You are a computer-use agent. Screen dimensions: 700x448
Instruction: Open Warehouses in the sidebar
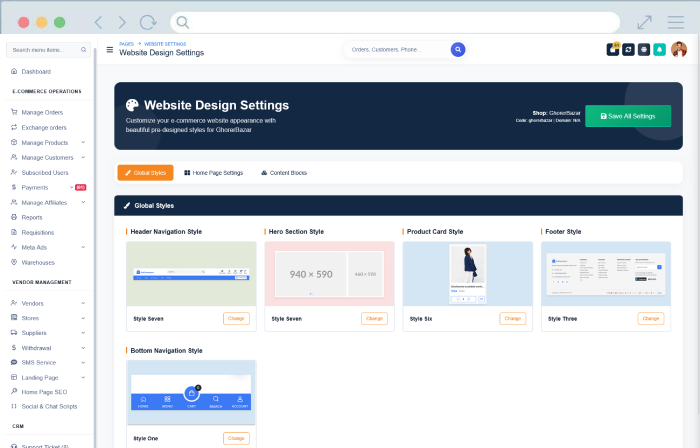(x=38, y=262)
